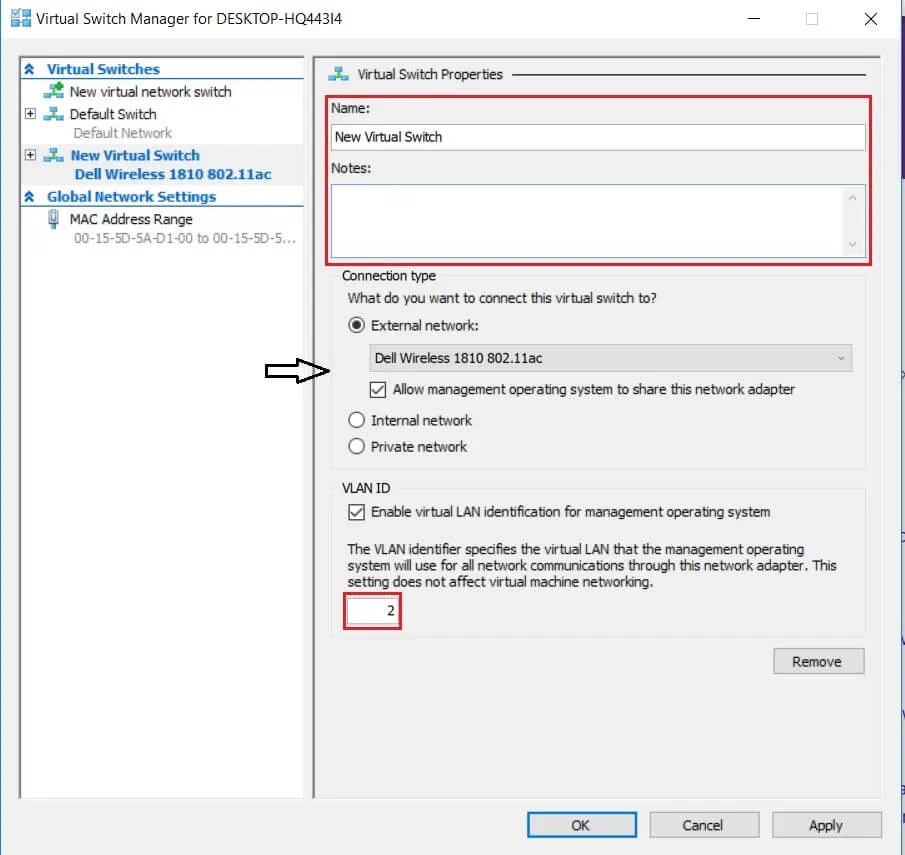Uncheck Allow management operating system sharing
The height and width of the screenshot is (855, 905).
pos(378,390)
